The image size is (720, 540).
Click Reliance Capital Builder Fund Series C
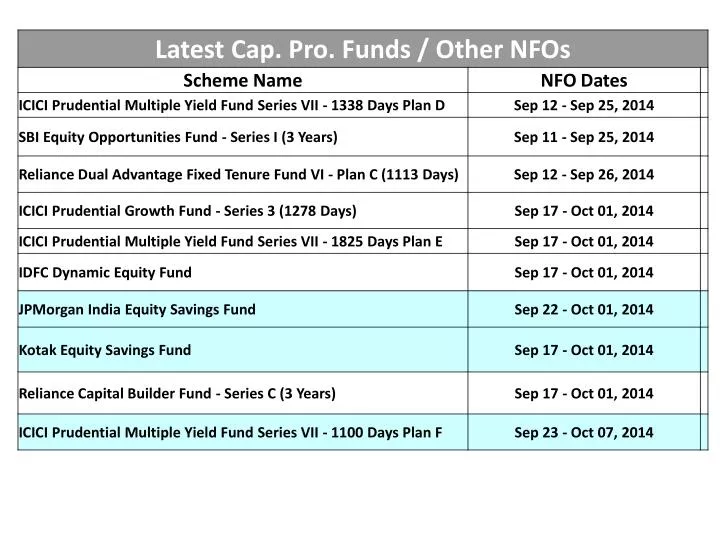[x=177, y=393]
